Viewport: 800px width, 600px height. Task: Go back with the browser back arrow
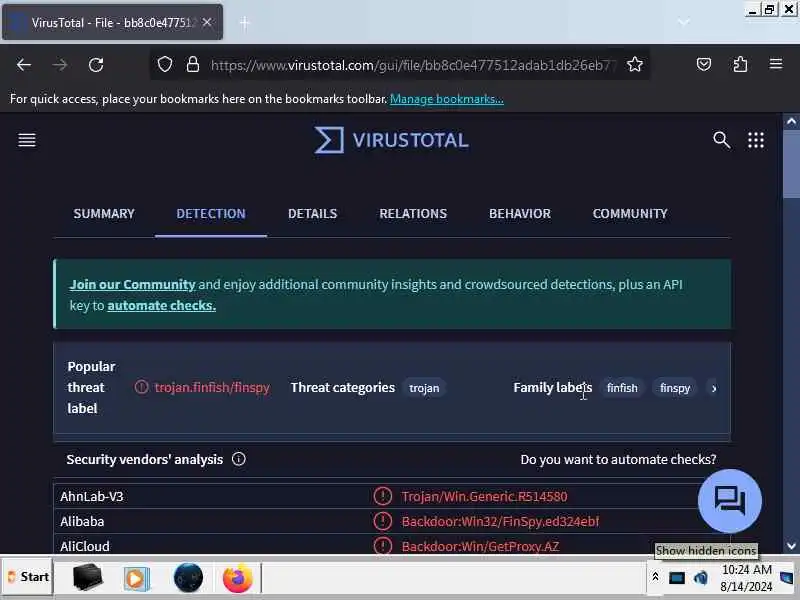pyautogui.click(x=24, y=65)
